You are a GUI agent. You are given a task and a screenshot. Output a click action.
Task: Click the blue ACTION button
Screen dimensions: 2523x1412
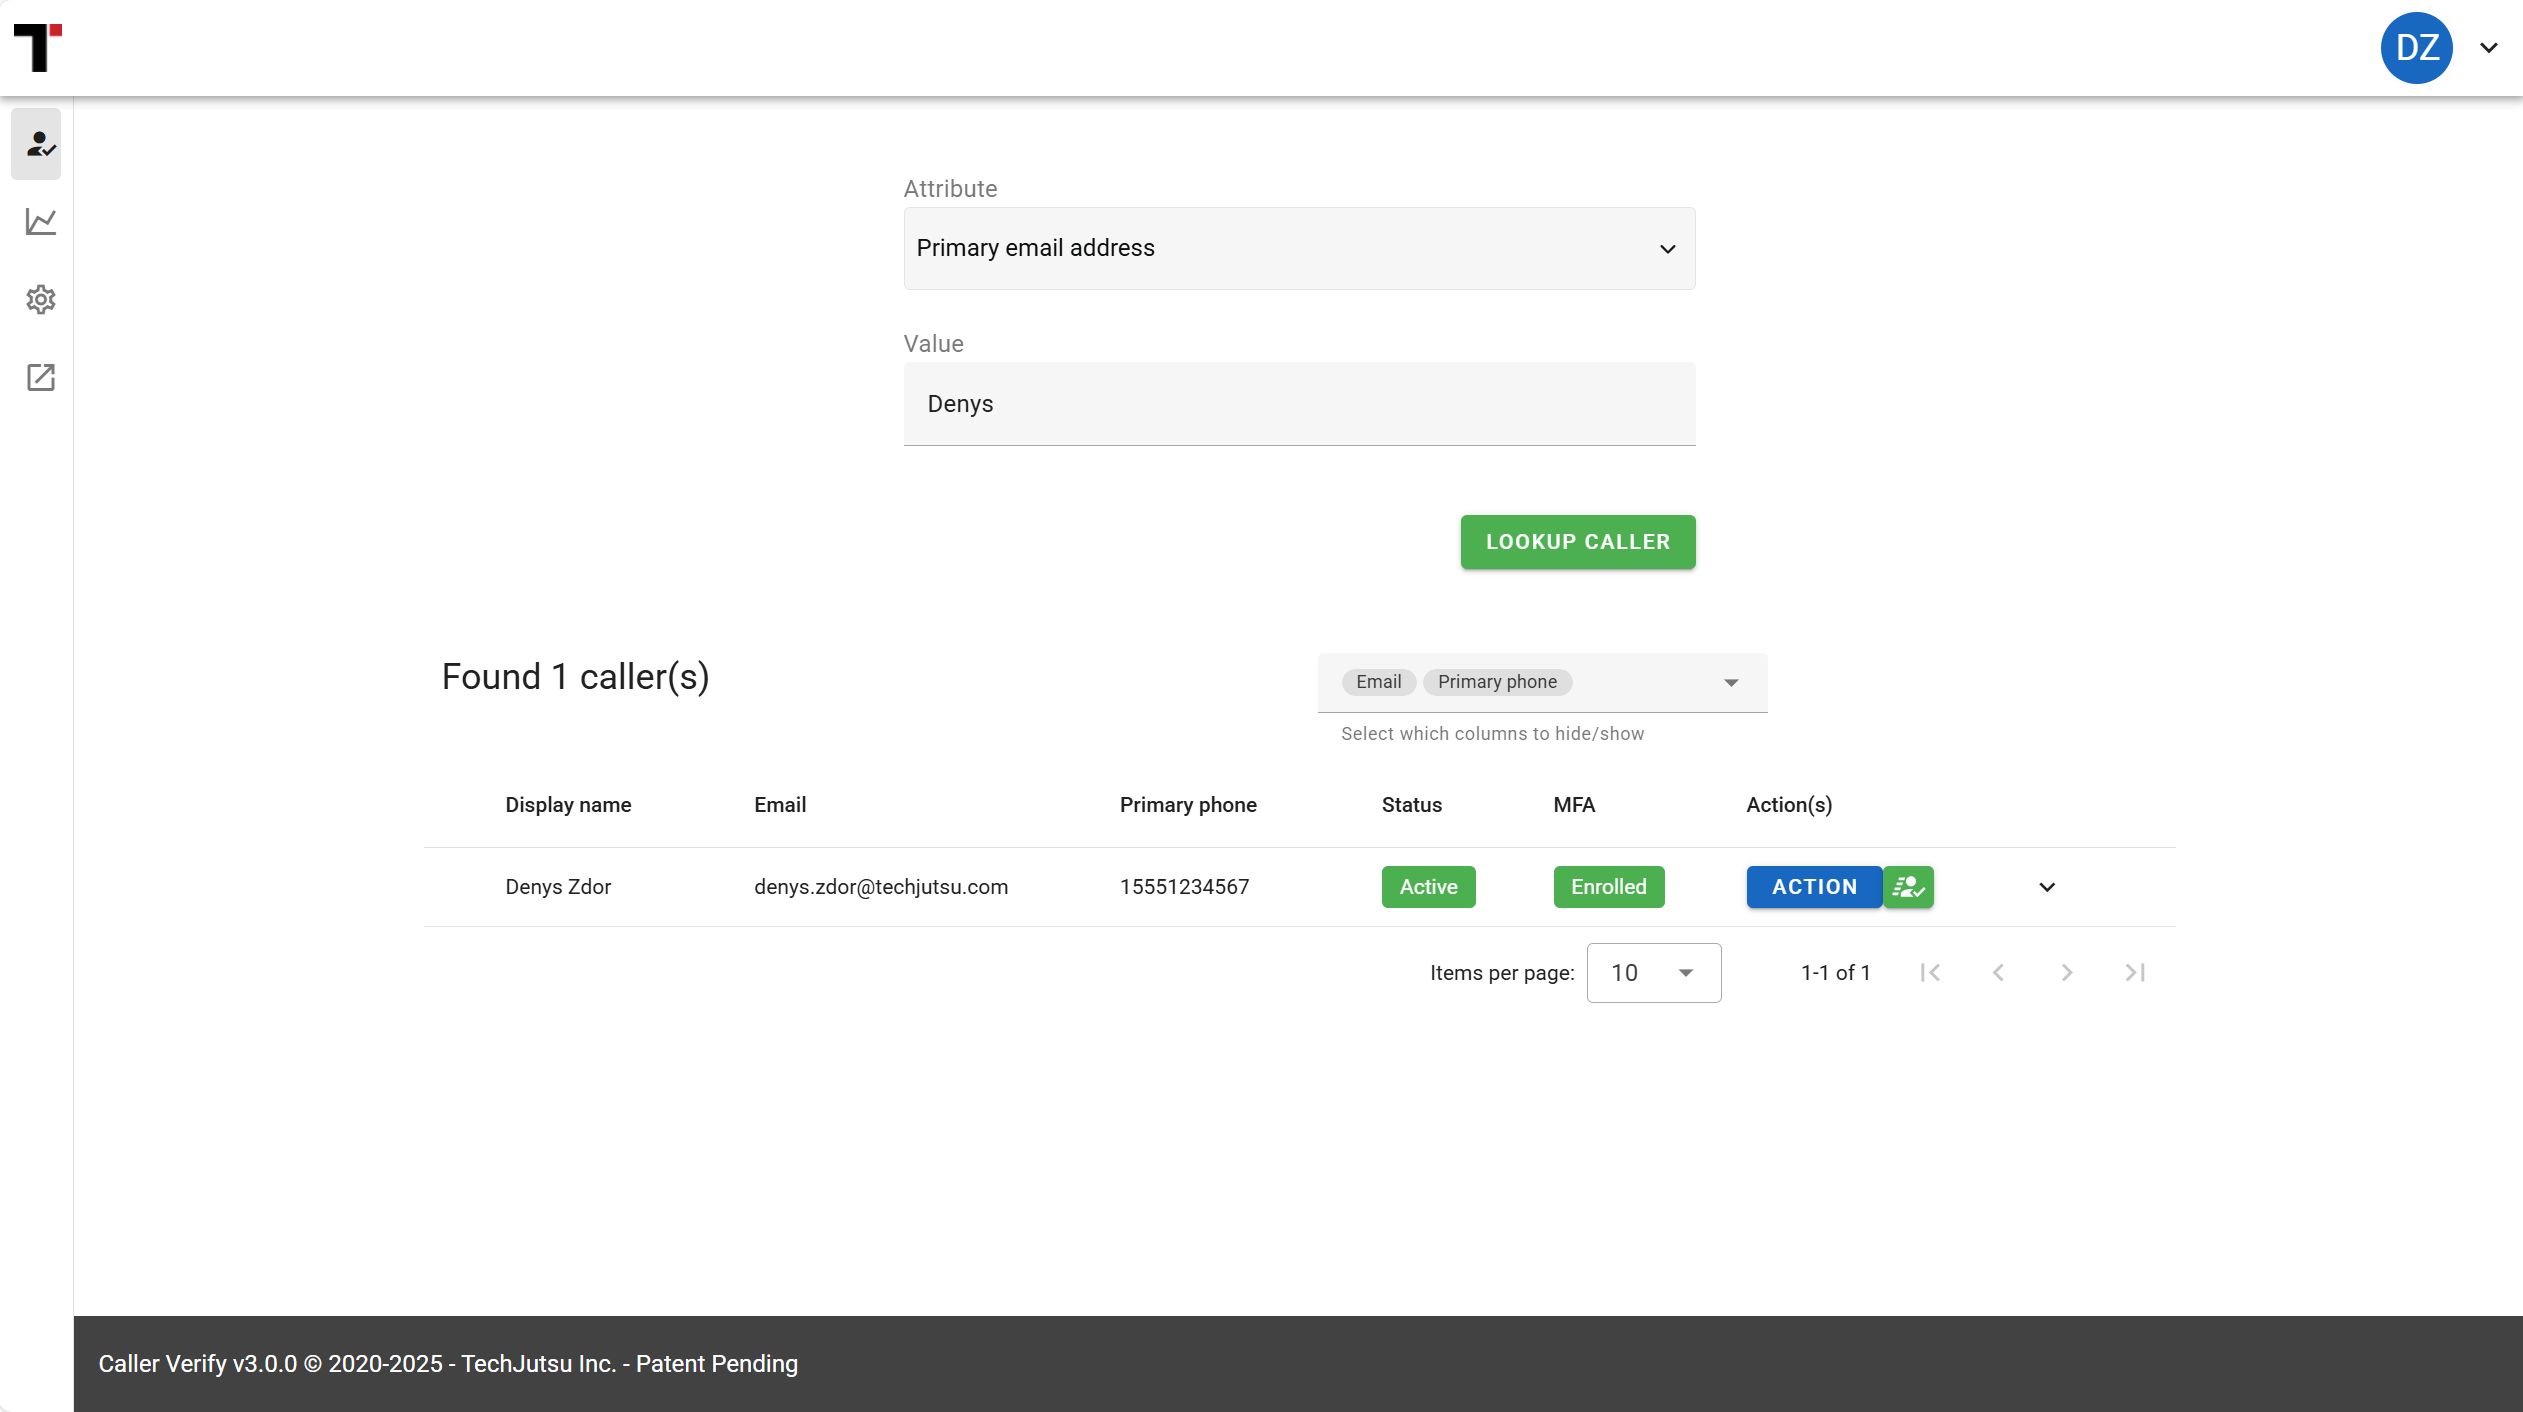(1814, 887)
